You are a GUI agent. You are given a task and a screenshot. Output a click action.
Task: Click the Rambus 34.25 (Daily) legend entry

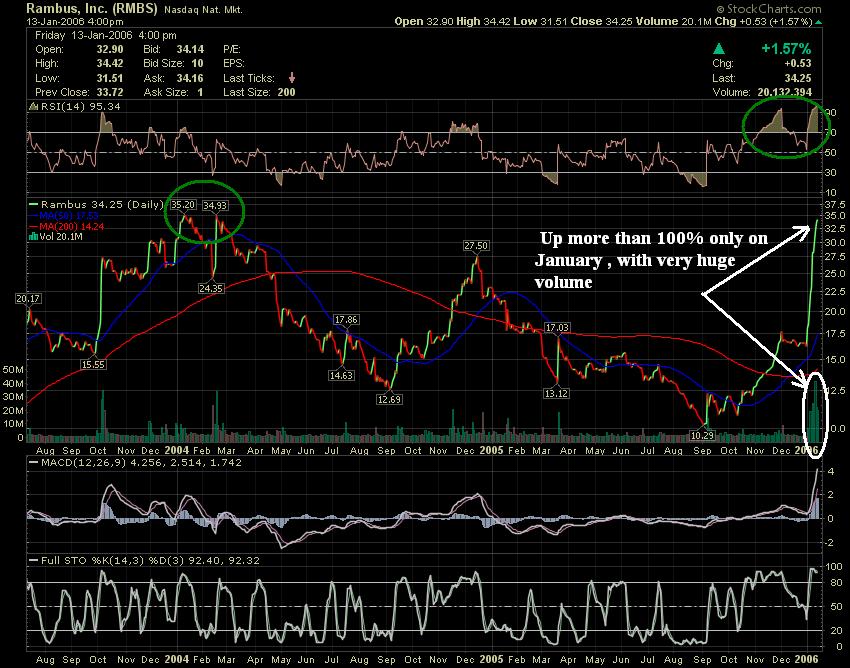pyautogui.click(x=96, y=204)
